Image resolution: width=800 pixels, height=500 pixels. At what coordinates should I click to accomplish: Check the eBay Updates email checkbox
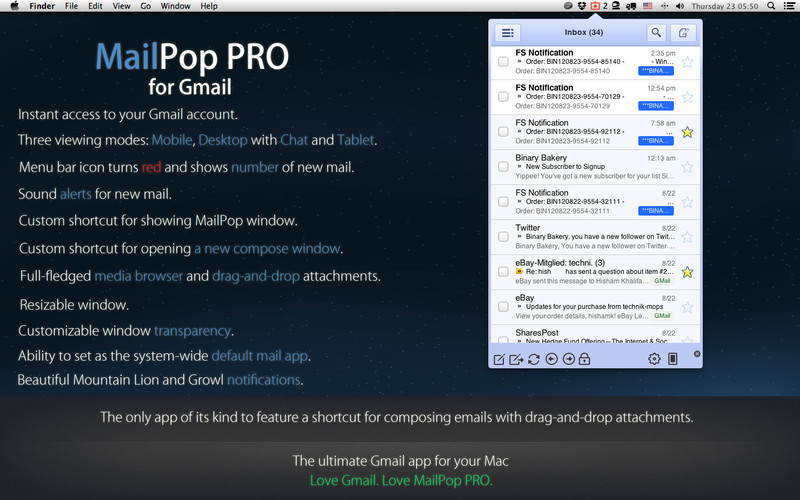coord(503,307)
